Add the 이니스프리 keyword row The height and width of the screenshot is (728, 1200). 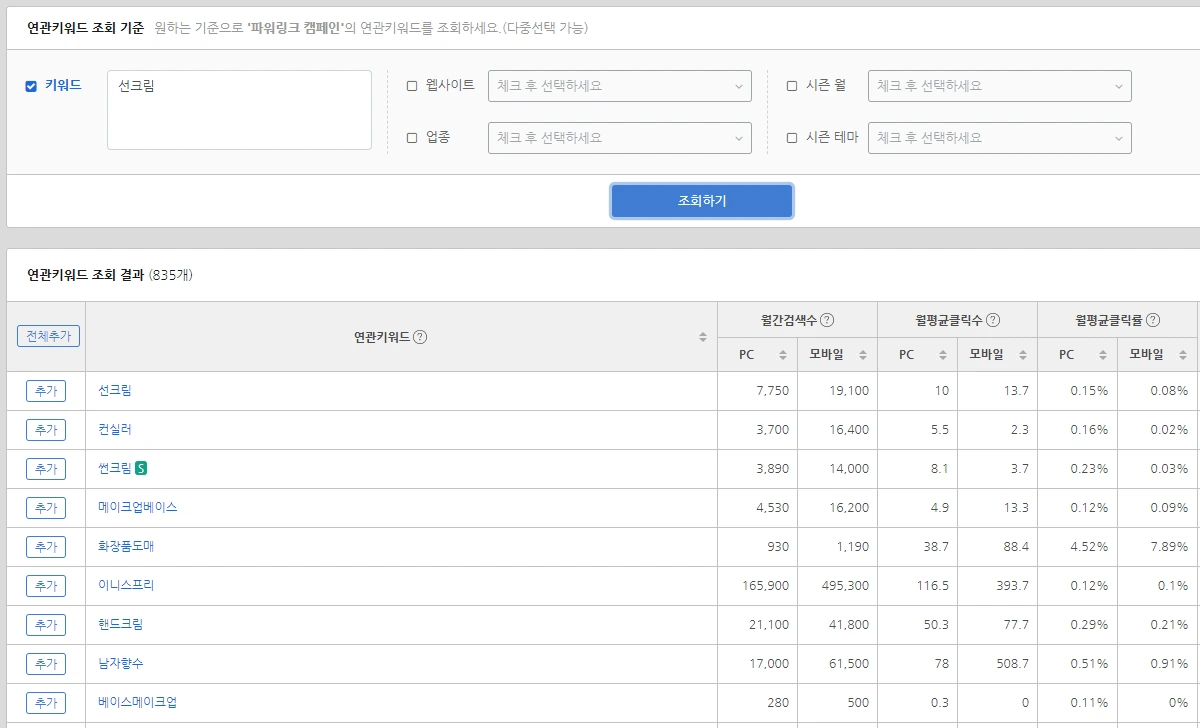(46, 586)
